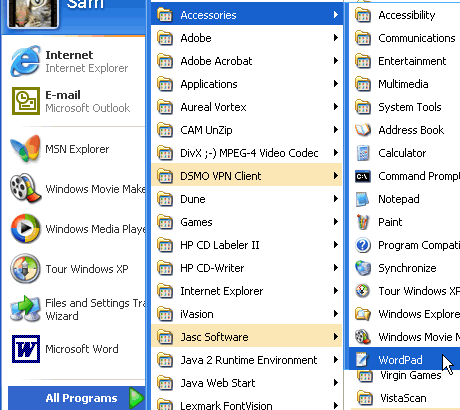Image resolution: width=460 pixels, height=410 pixels.
Task: Launch Notepad icon
Action: 363,199
